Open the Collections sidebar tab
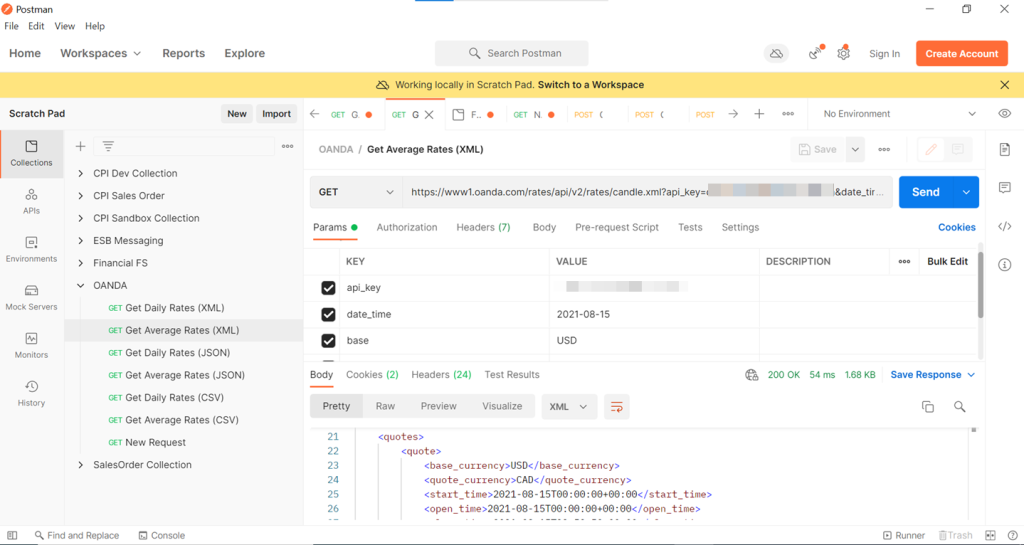The width and height of the screenshot is (1024, 545). [x=31, y=153]
